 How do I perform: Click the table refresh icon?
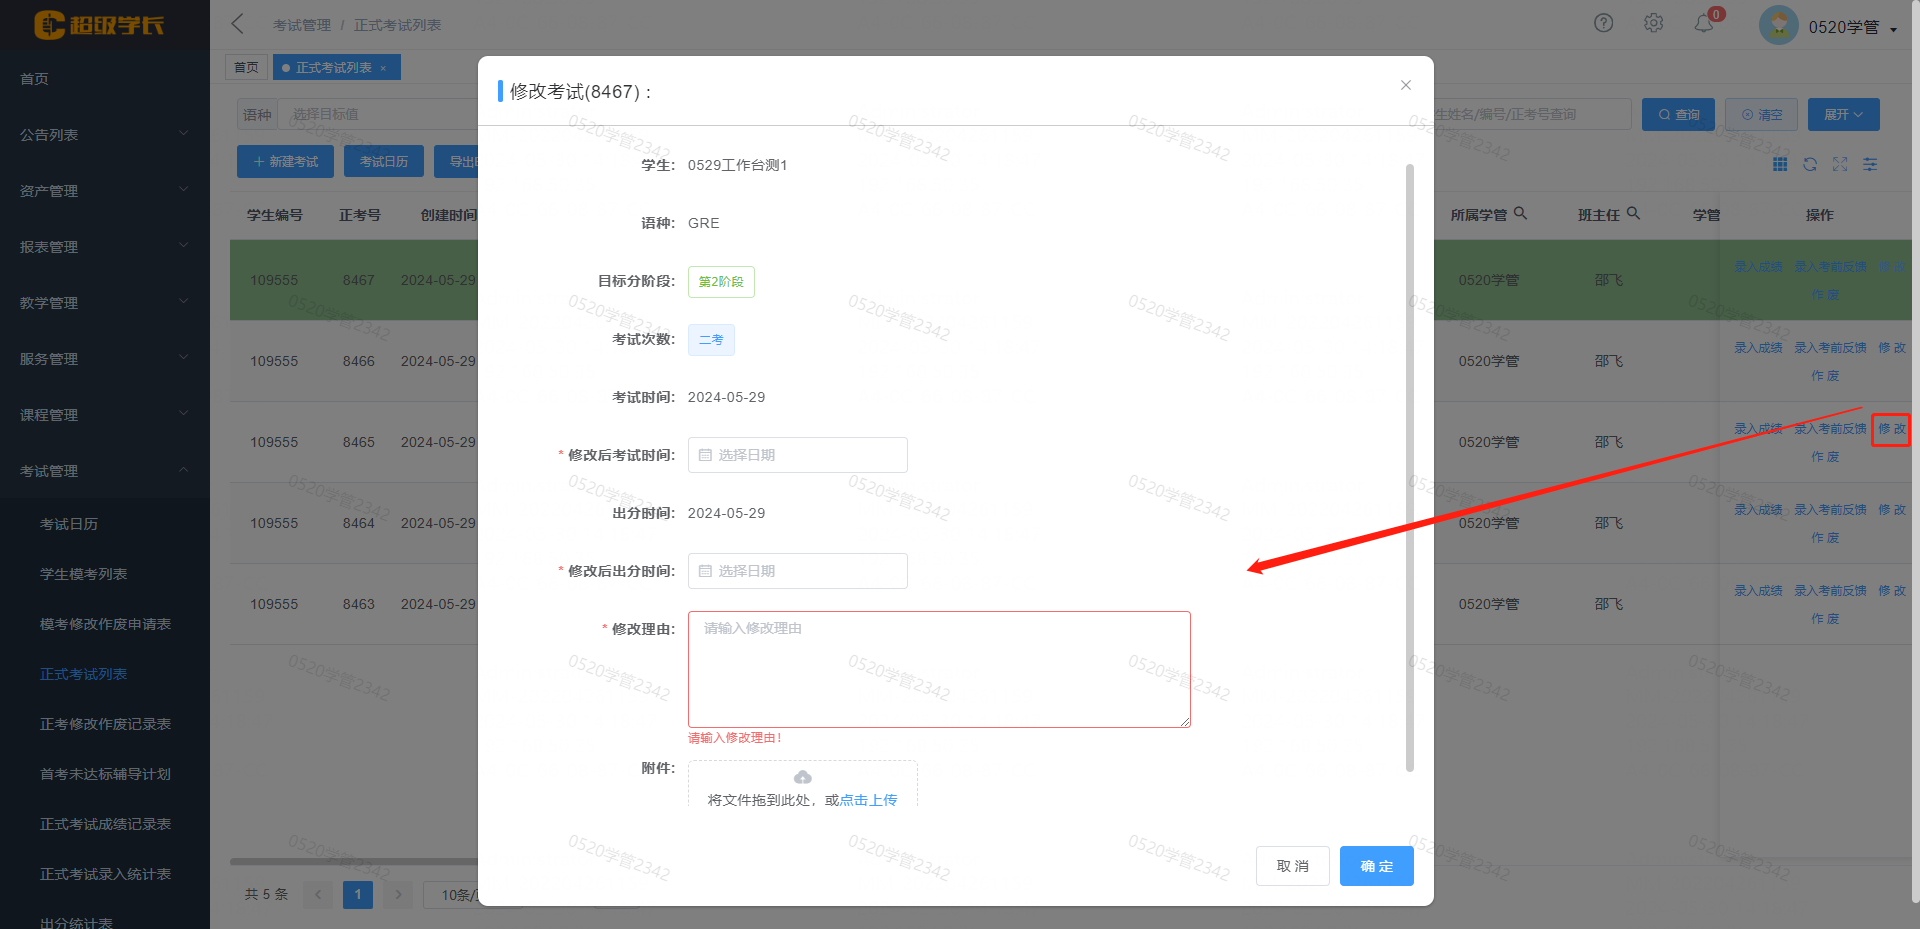(x=1810, y=164)
